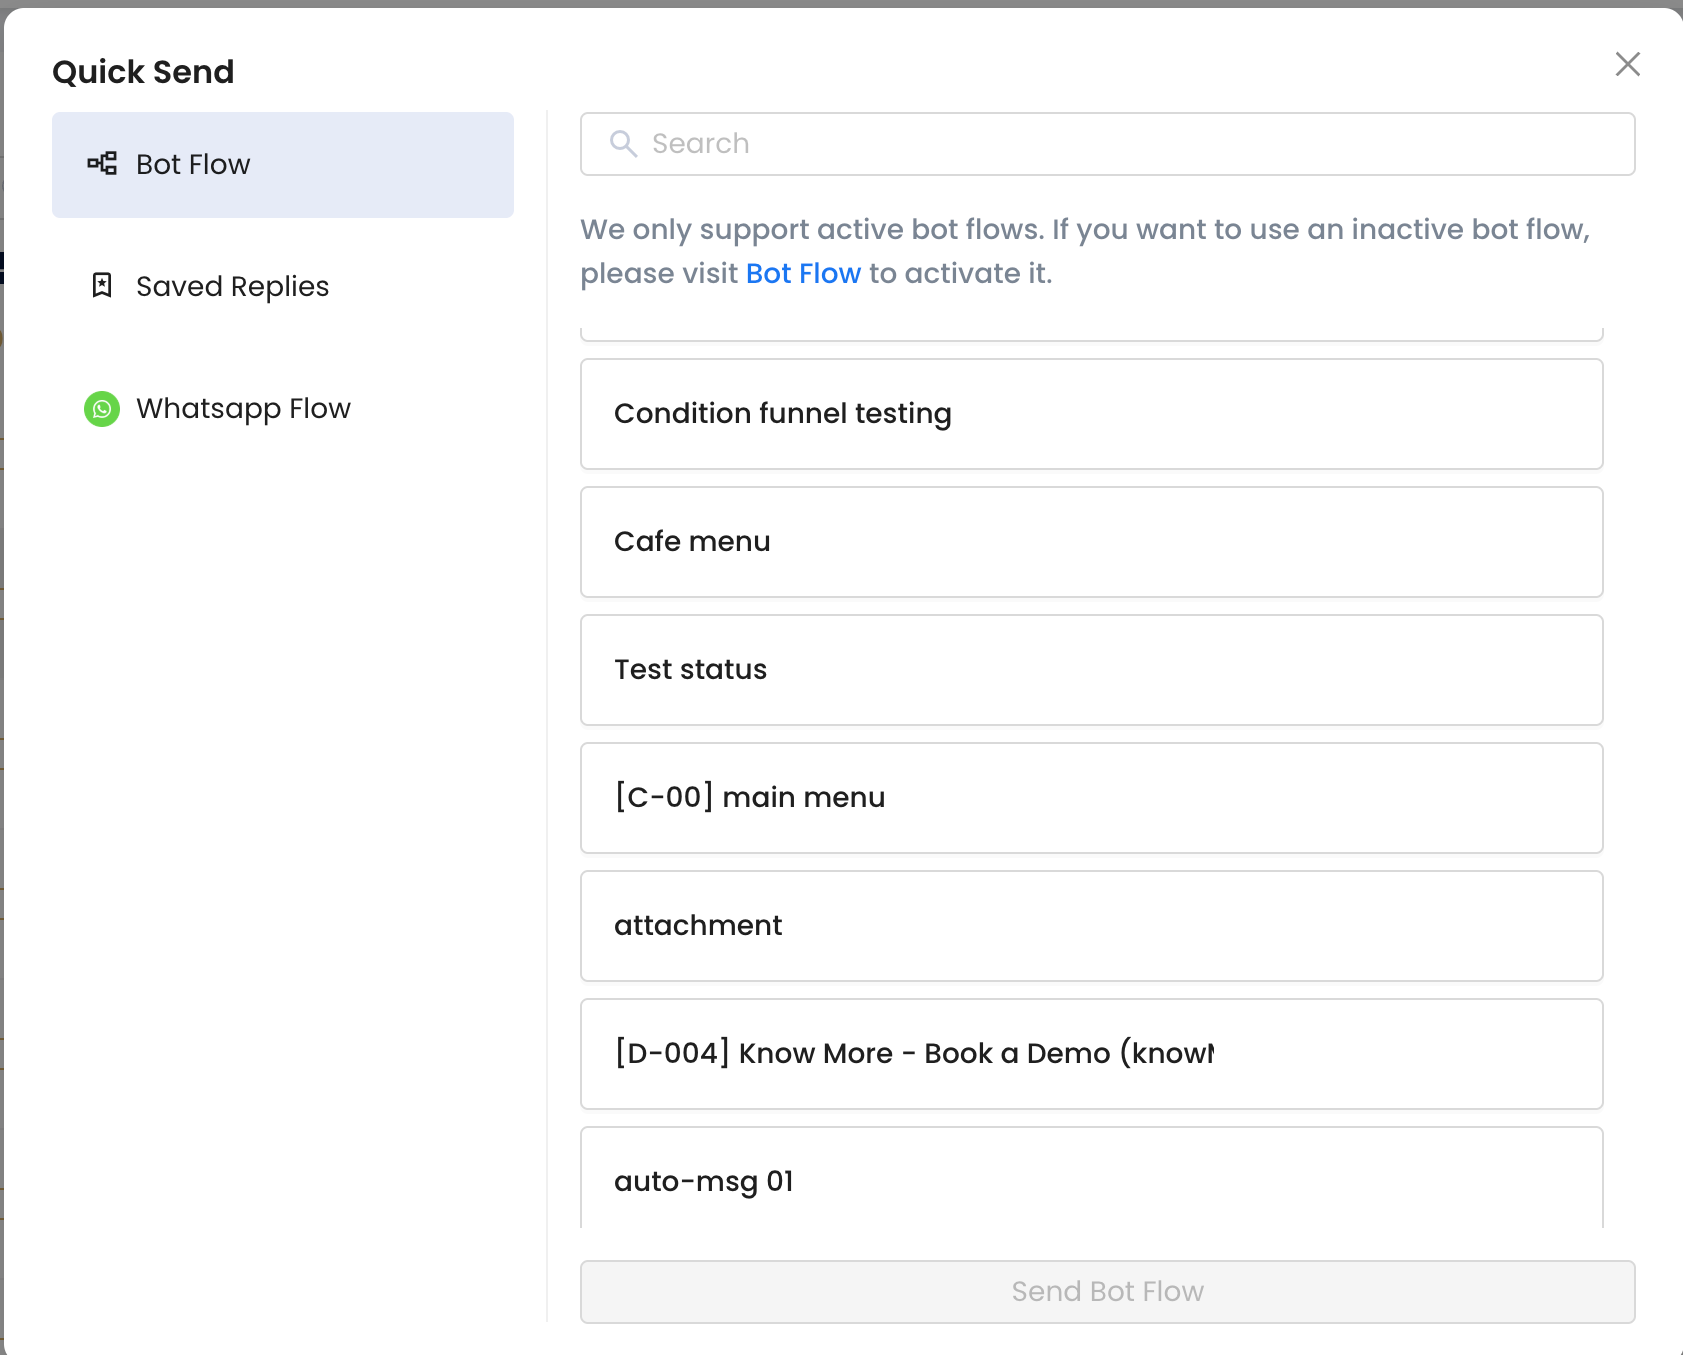The image size is (1684, 1356).
Task: Click the Quick Send dialog title
Action: [x=143, y=72]
